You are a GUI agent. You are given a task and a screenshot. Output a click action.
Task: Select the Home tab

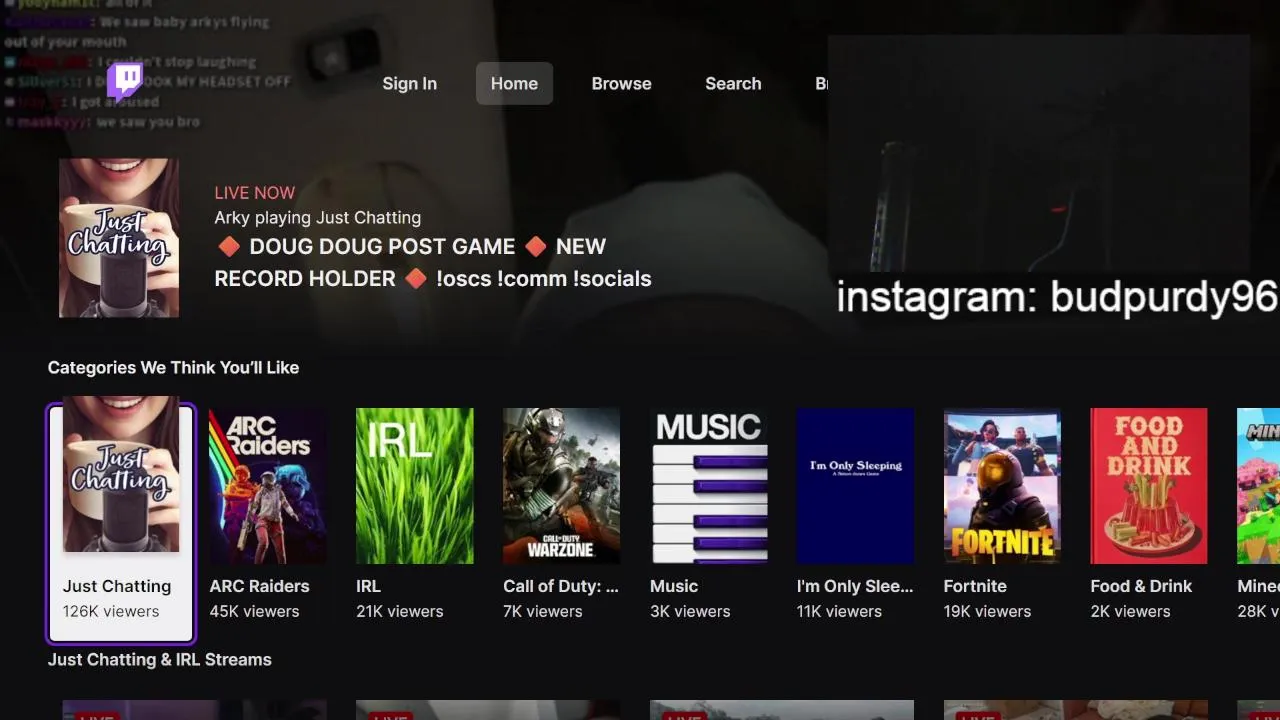click(514, 84)
